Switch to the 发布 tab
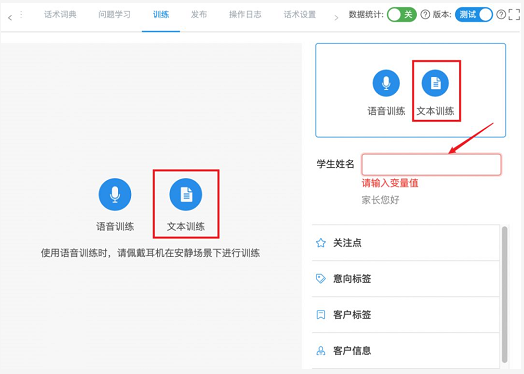 [x=199, y=14]
